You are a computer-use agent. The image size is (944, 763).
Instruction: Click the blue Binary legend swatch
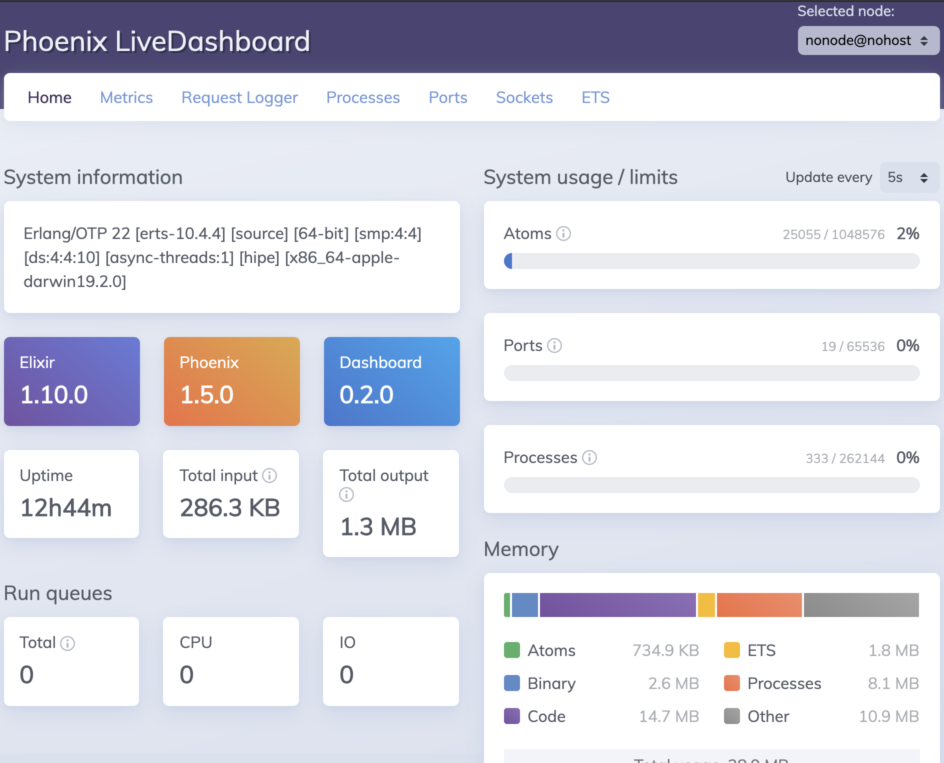[512, 683]
